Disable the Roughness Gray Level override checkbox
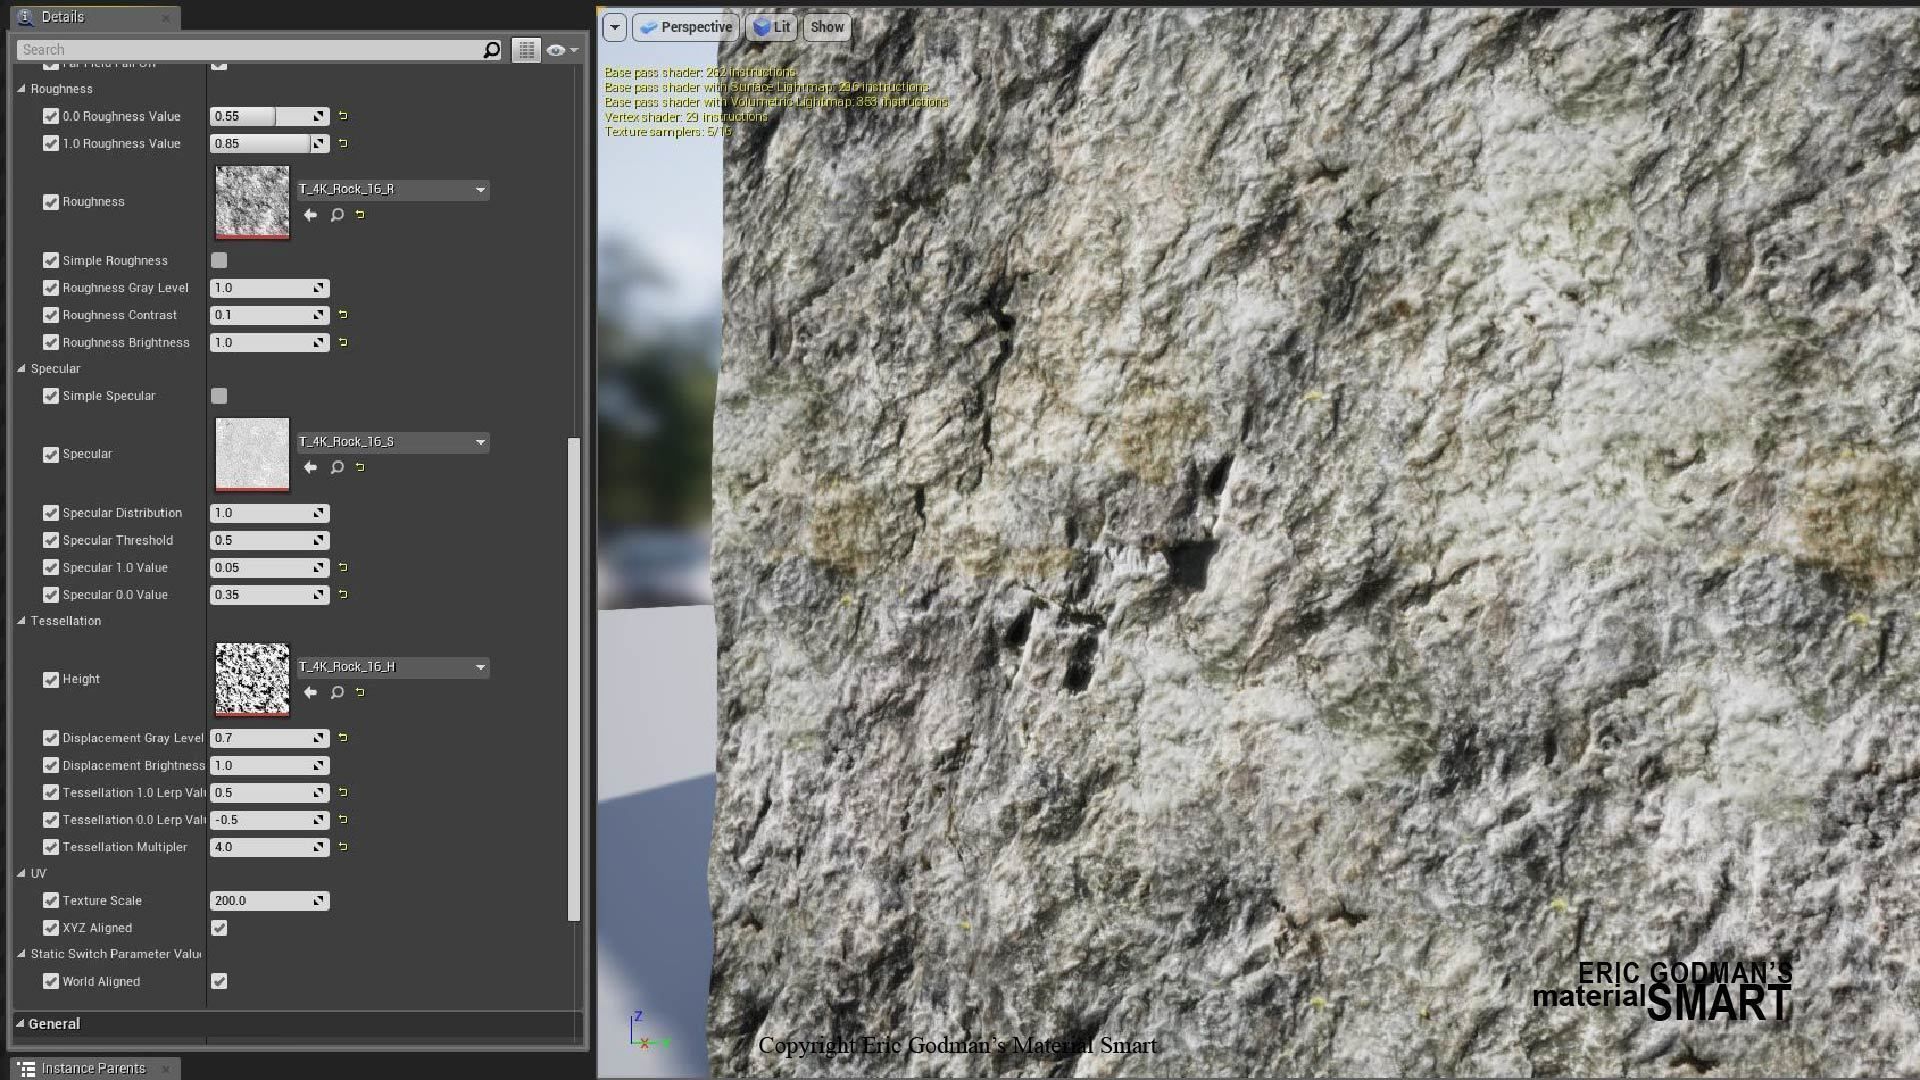 coord(51,288)
